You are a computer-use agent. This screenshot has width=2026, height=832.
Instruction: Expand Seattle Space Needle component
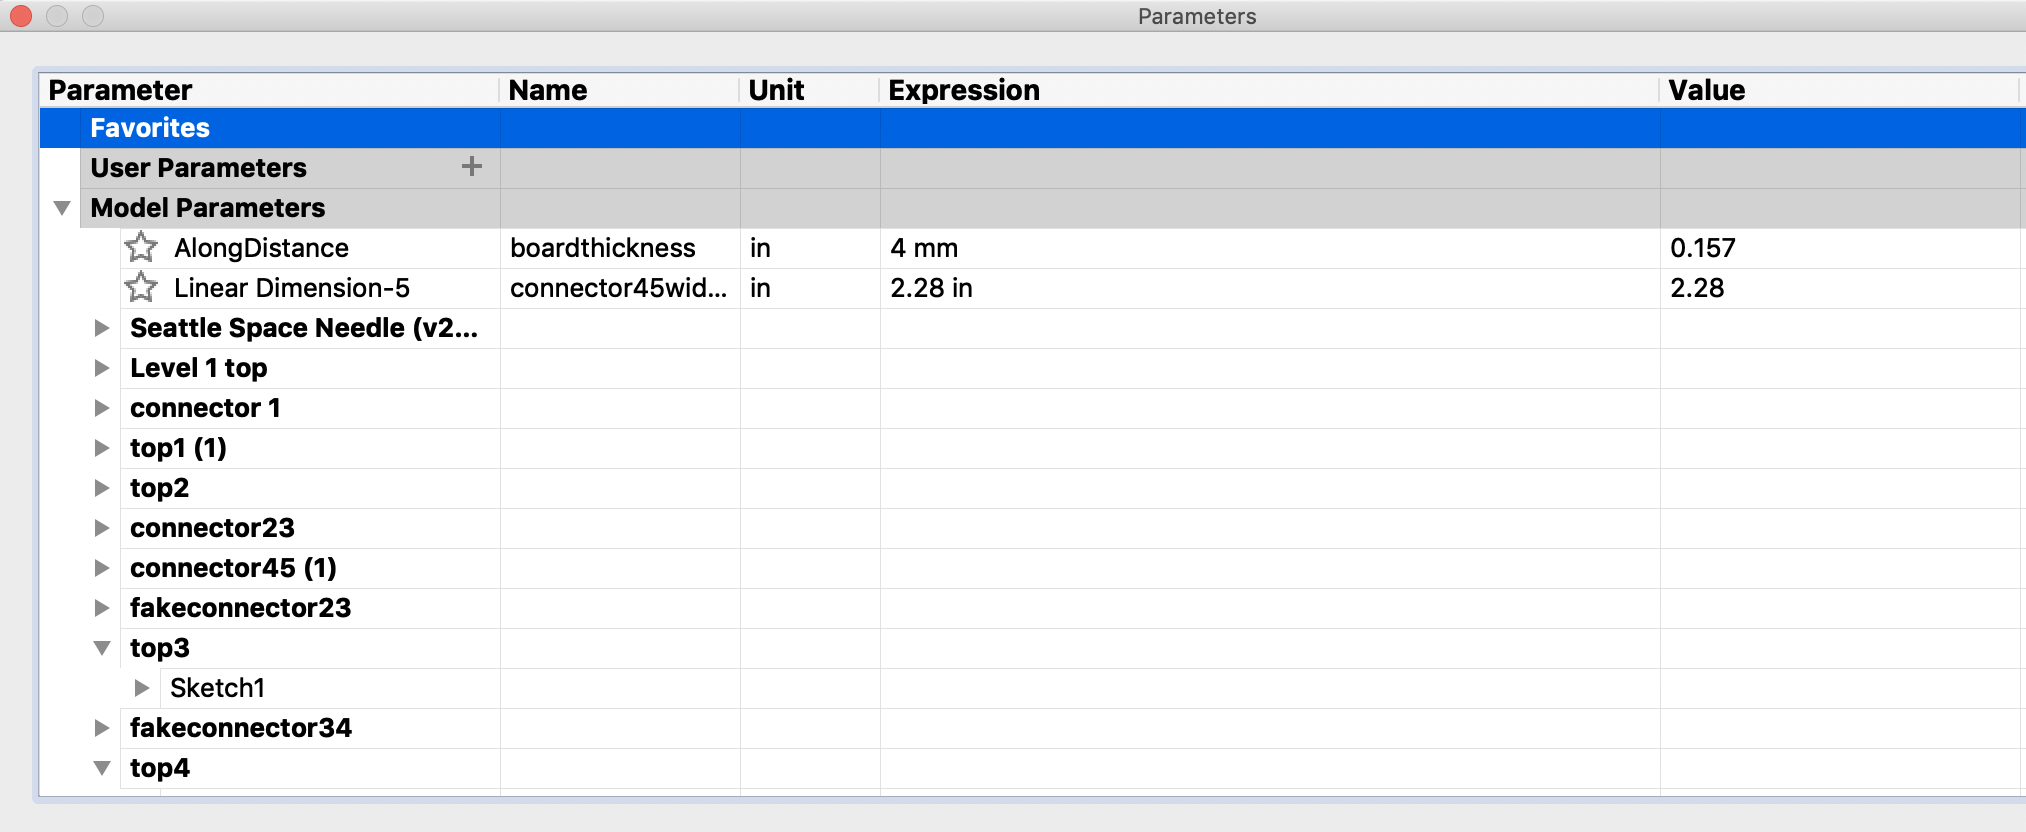tap(102, 328)
